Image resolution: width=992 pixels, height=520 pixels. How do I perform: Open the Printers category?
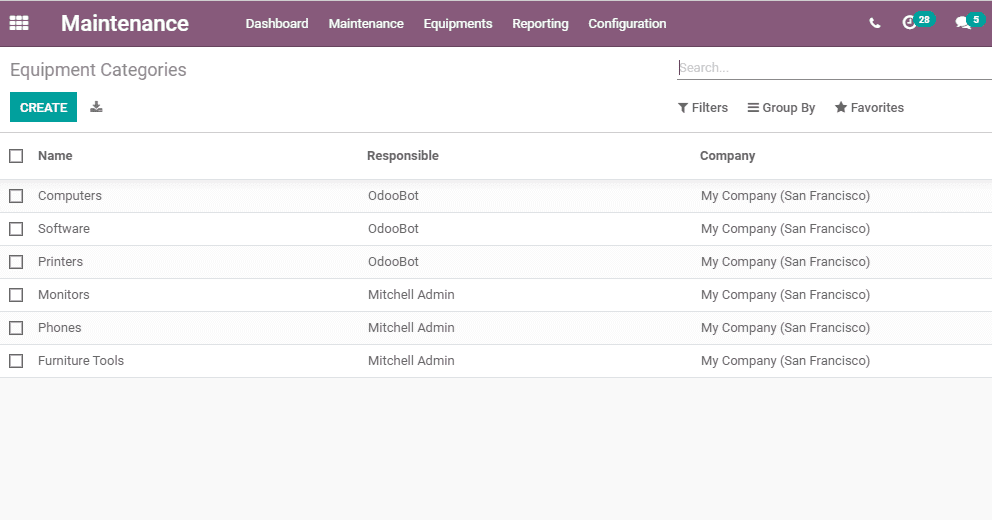(60, 262)
